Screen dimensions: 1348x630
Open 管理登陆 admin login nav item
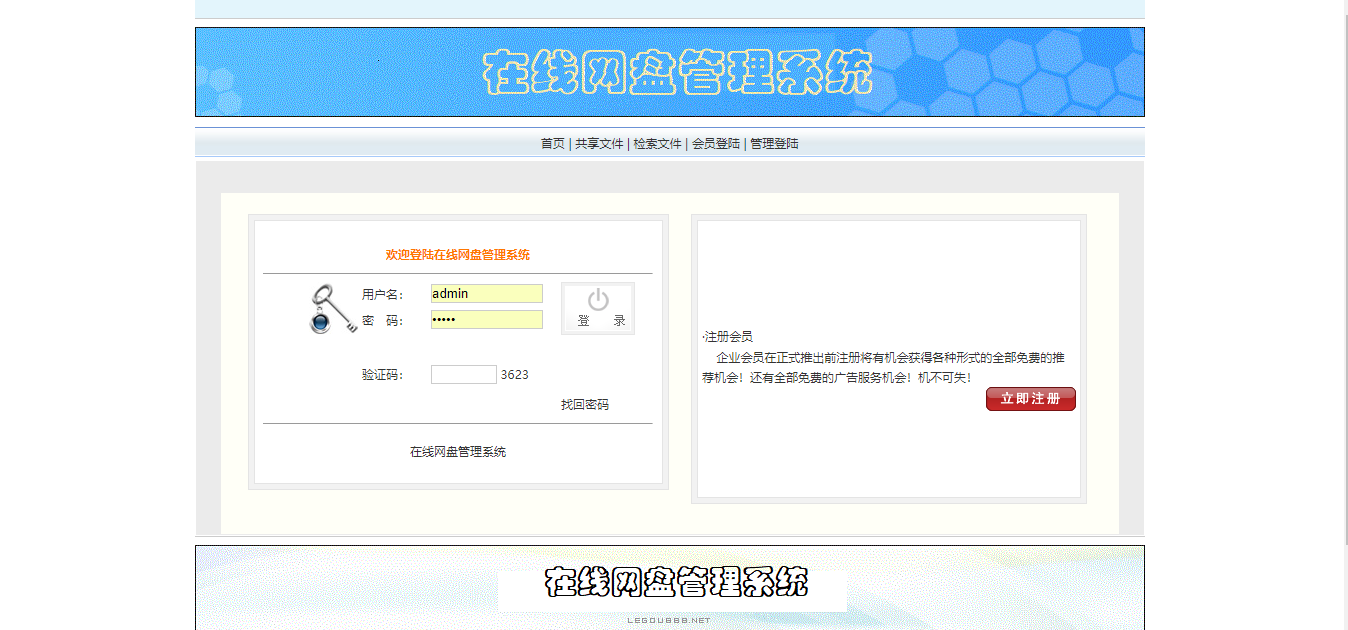click(x=775, y=143)
